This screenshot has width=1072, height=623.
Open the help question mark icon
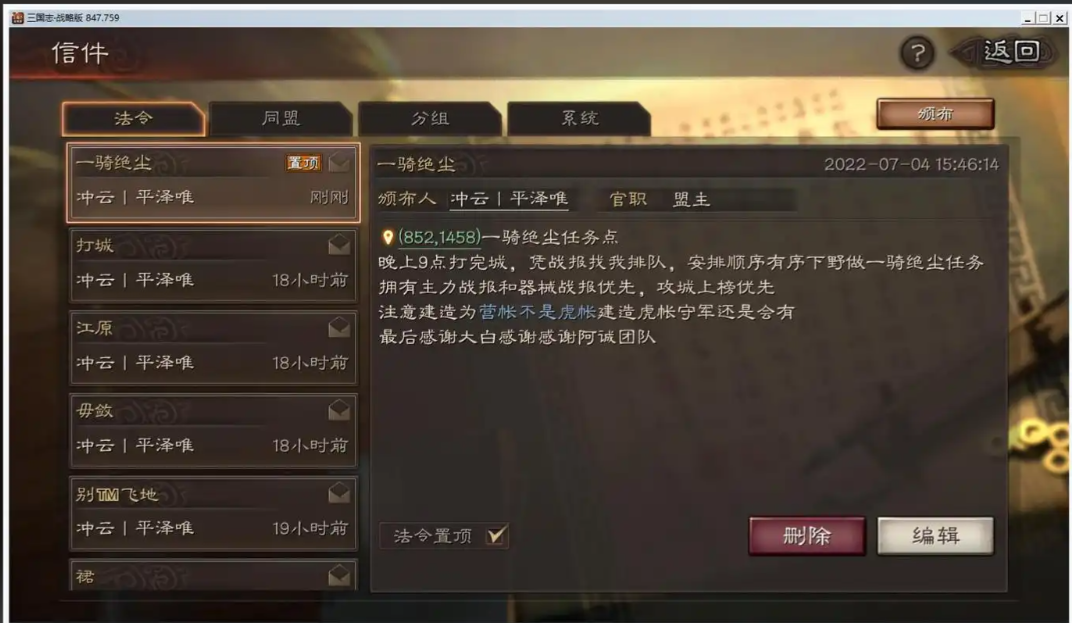click(917, 53)
